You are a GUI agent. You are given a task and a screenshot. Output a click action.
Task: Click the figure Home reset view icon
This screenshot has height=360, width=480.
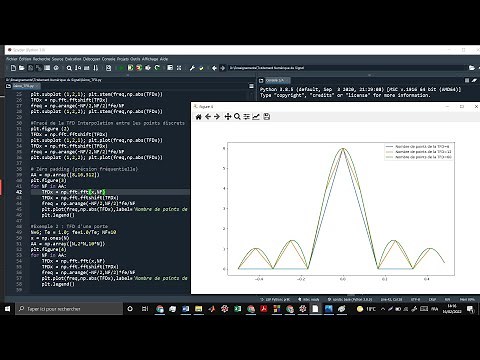click(198, 117)
